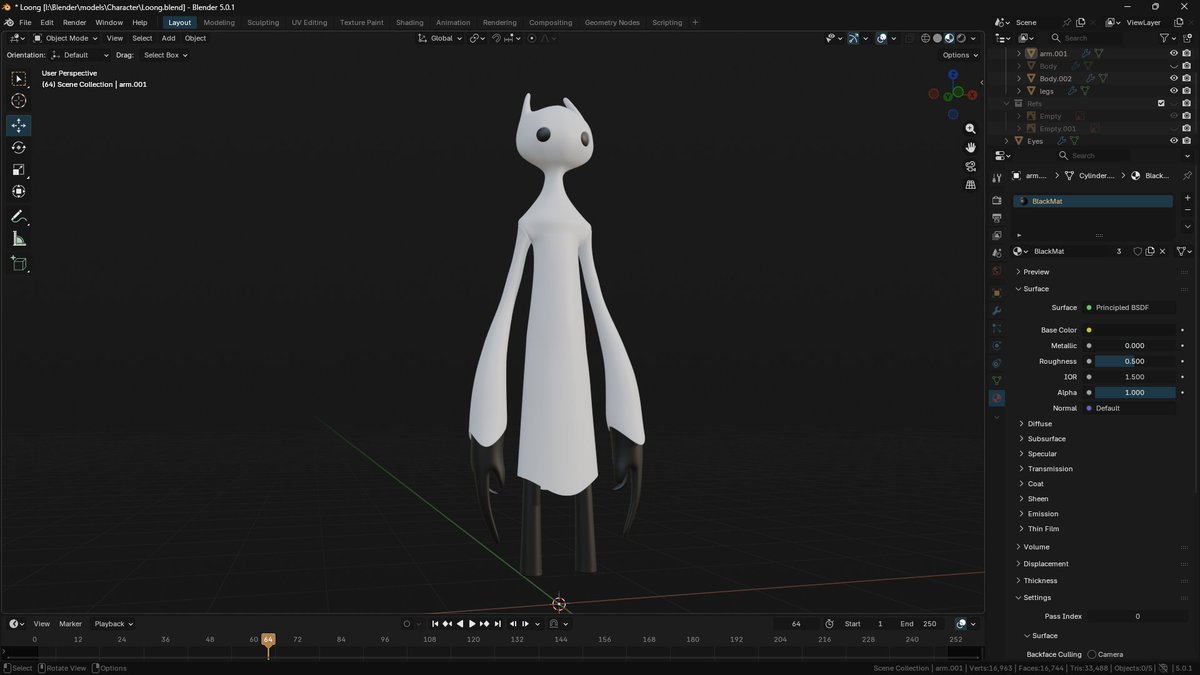Play the animation forward

click(x=472, y=624)
